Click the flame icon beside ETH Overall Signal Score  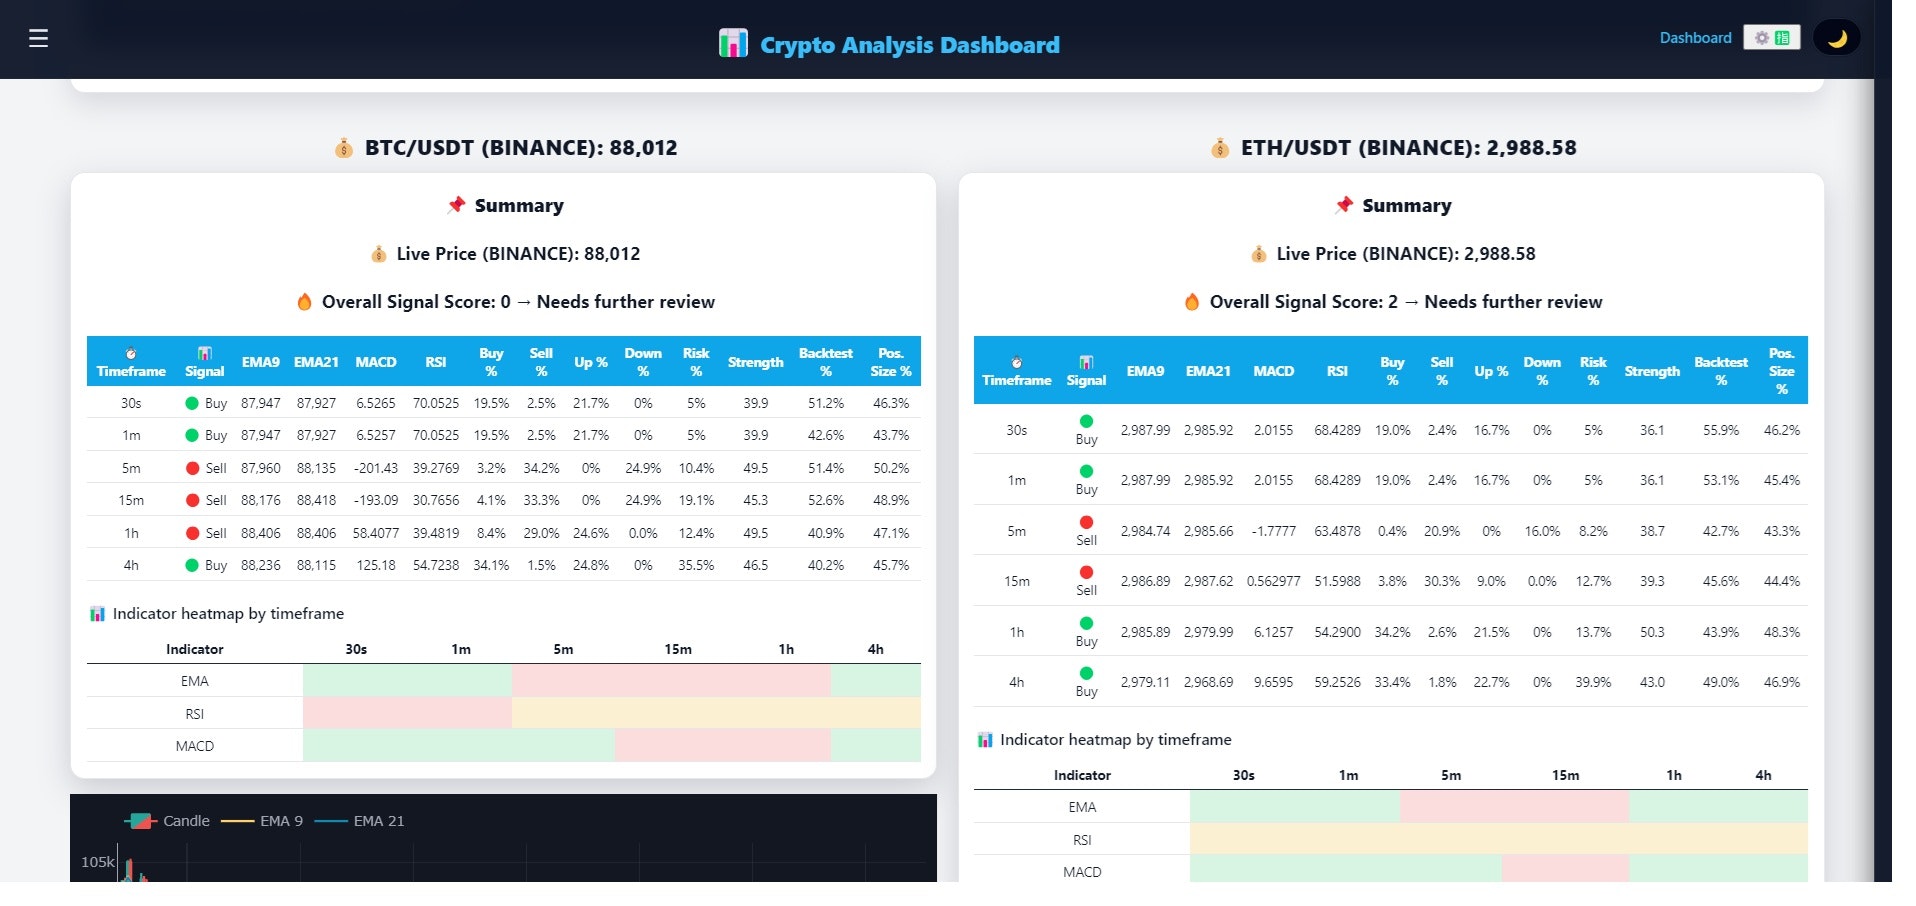click(x=1191, y=301)
